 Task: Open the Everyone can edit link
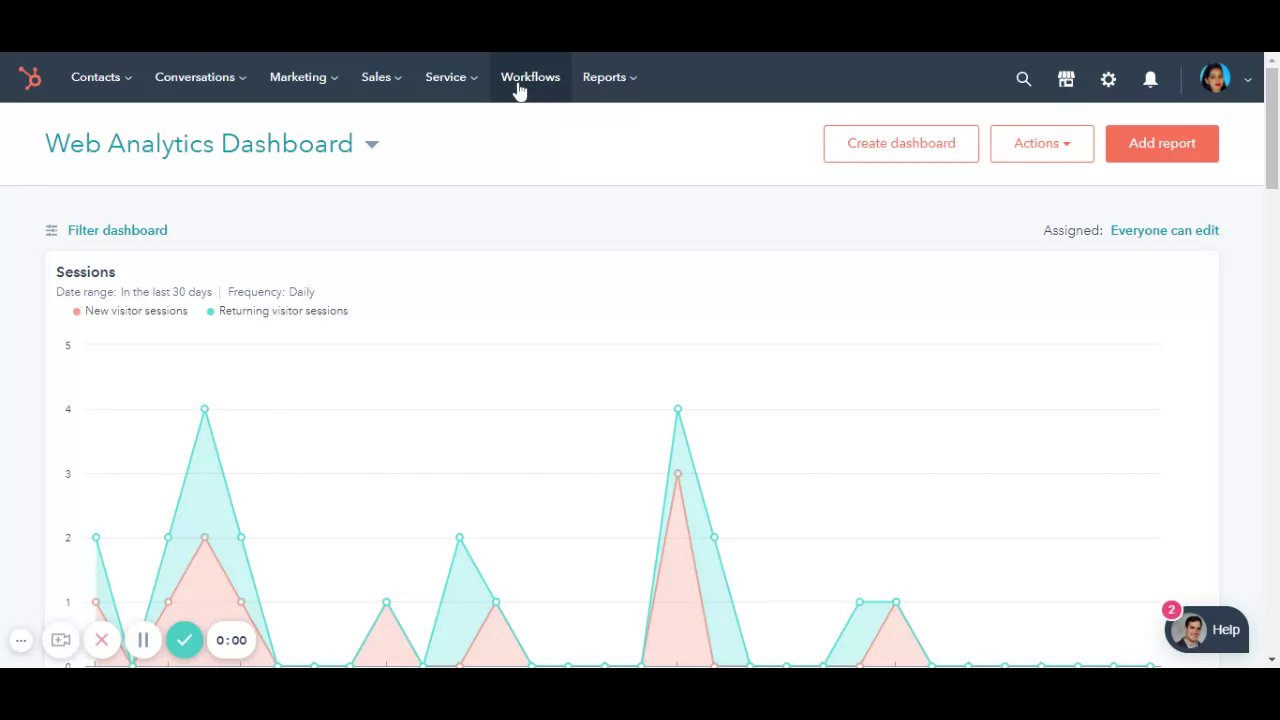click(1164, 230)
